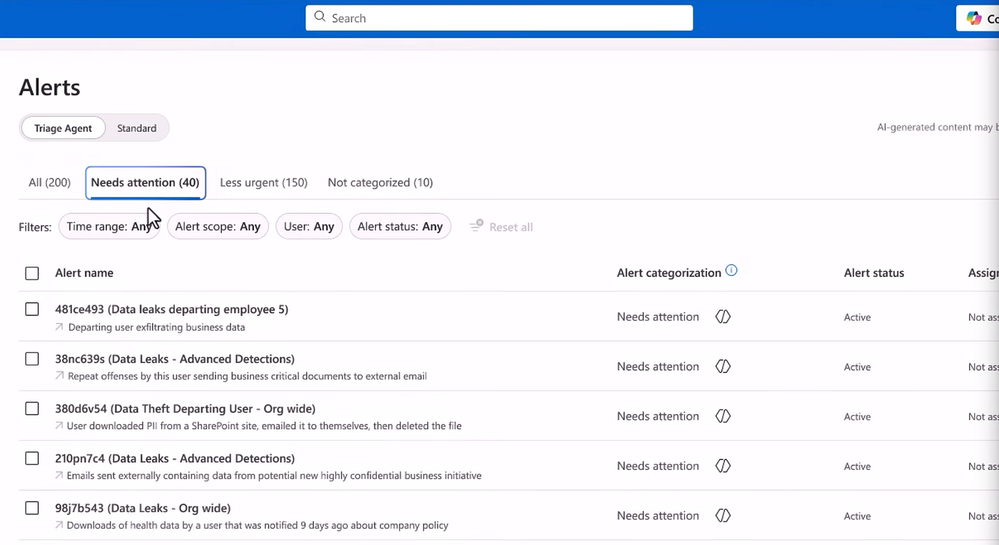The image size is (999, 545).
Task: Expand the Alert scope filter
Action: coord(217,227)
